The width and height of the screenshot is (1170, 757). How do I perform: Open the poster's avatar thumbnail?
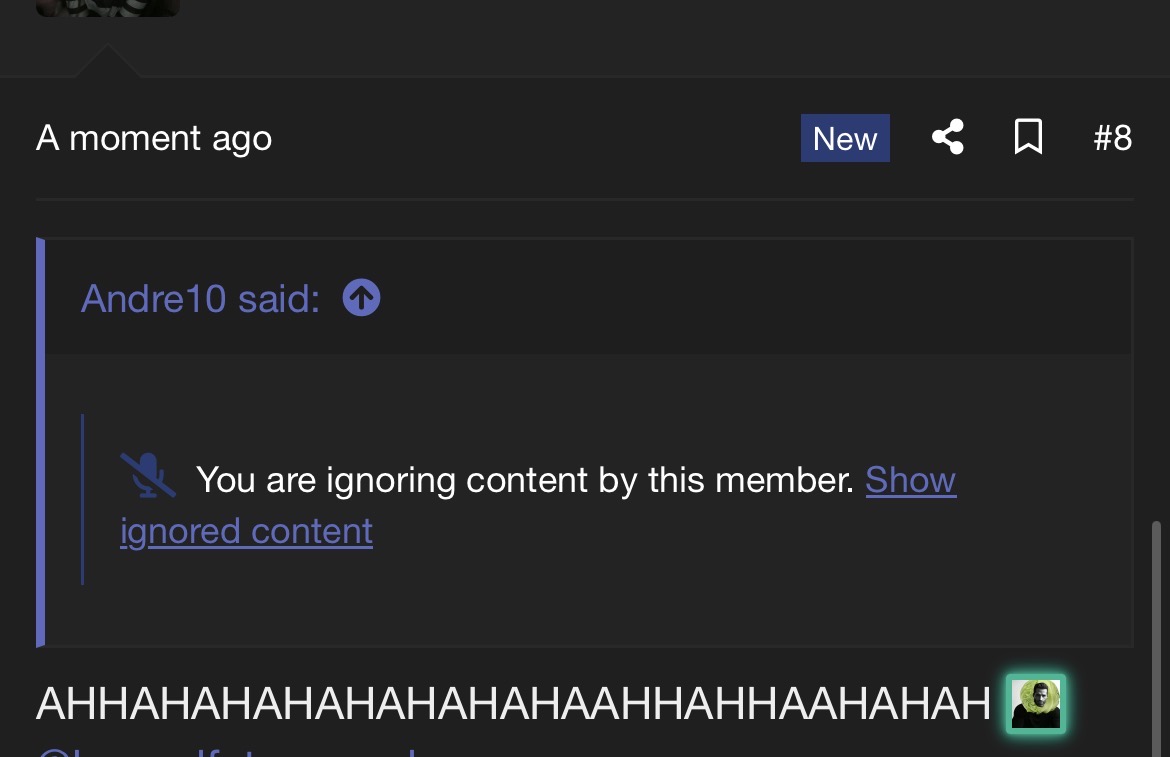tap(107, 8)
